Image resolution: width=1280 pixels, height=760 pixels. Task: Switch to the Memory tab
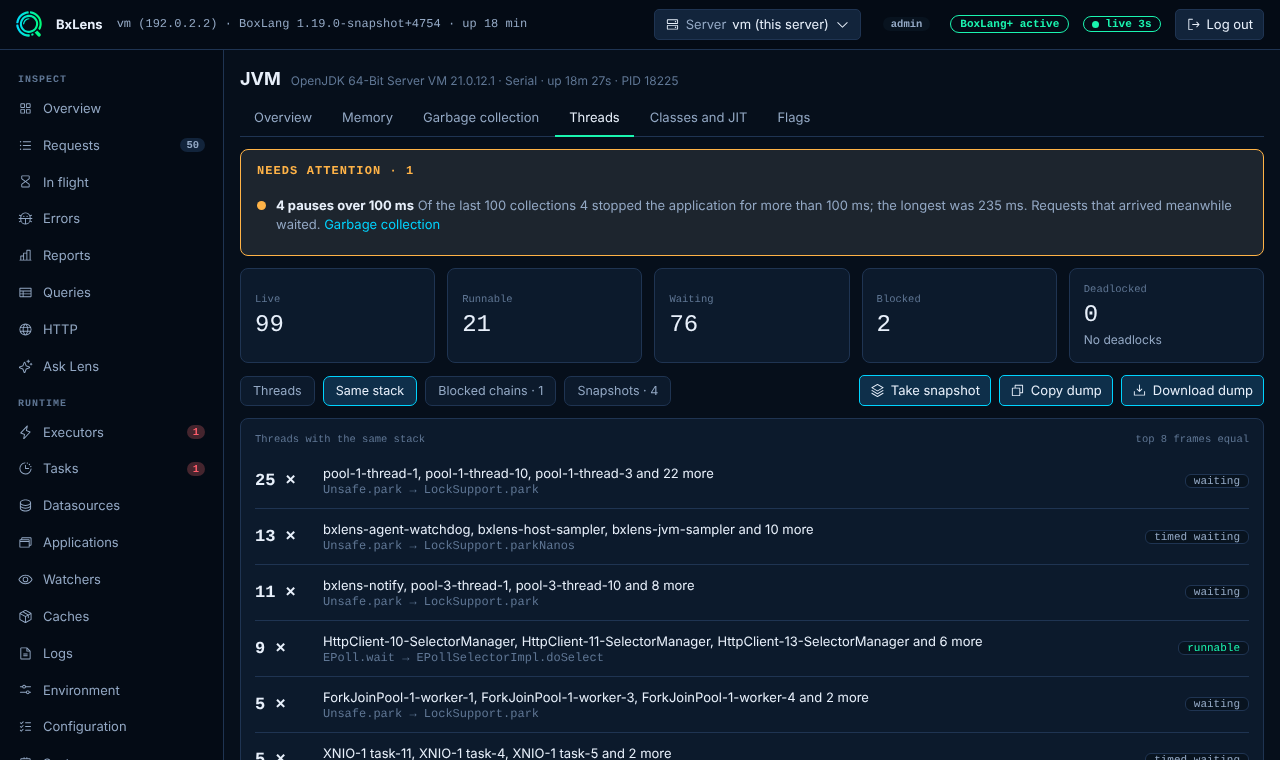click(x=367, y=117)
